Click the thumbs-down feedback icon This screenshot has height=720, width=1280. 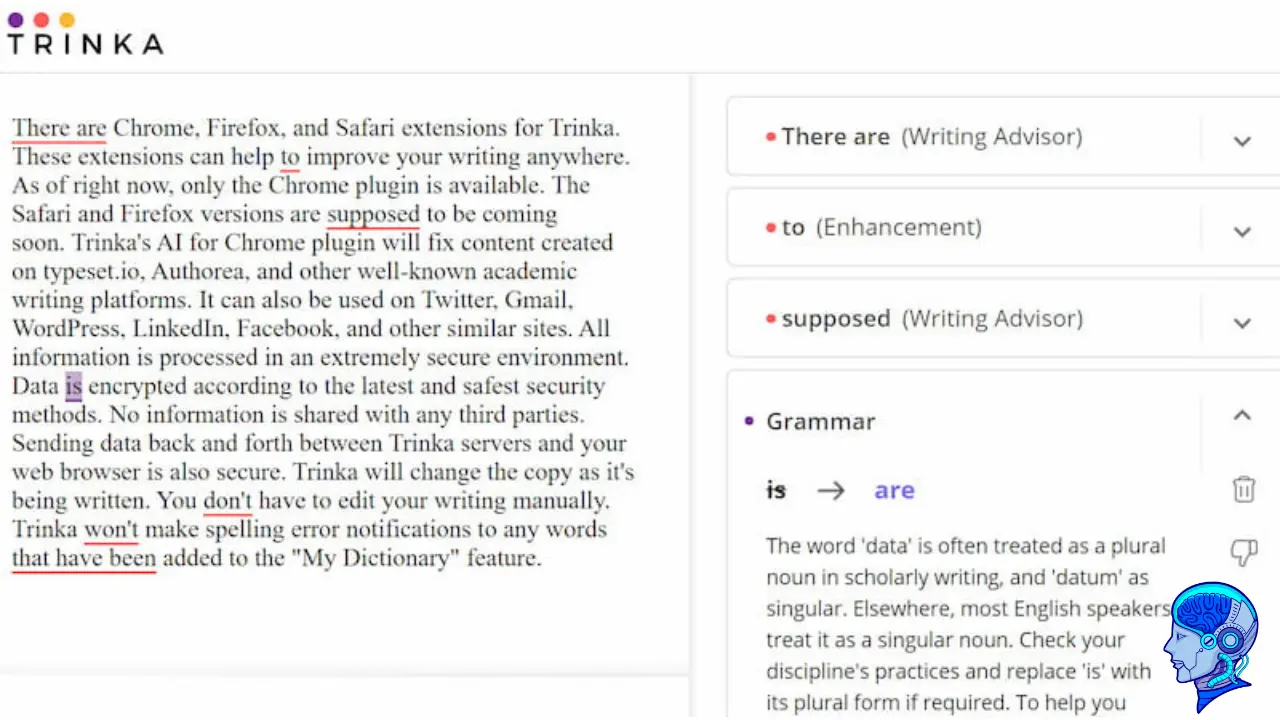click(x=1243, y=552)
